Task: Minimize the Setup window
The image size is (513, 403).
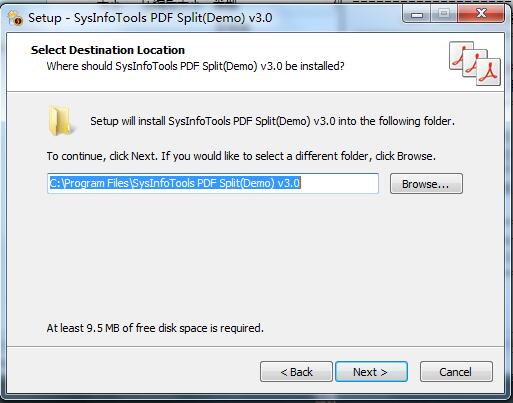Action: pos(417,14)
